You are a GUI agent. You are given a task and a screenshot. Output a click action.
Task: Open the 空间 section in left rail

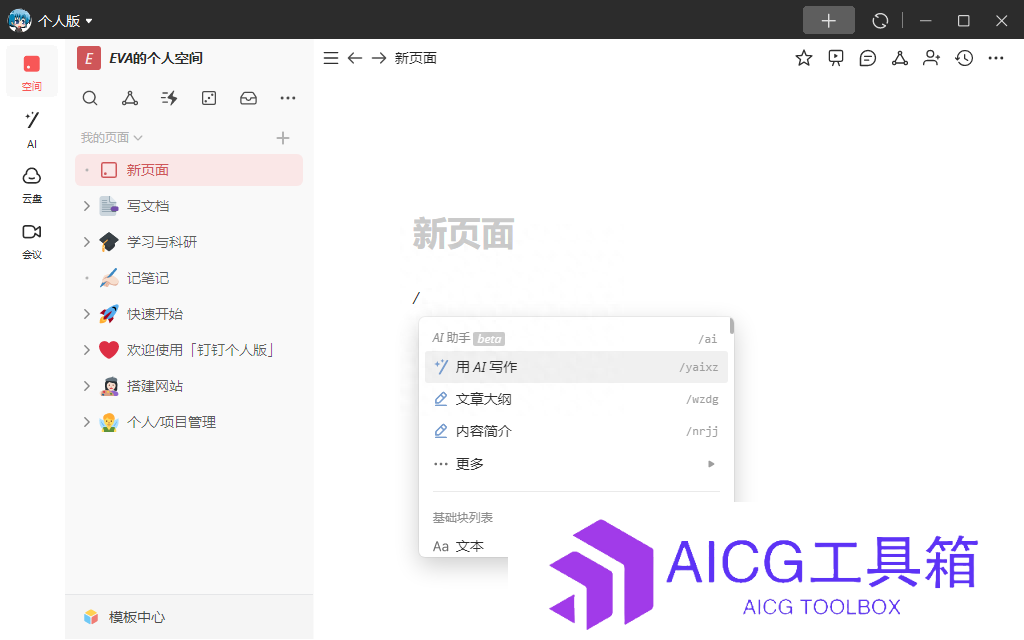click(x=31, y=72)
